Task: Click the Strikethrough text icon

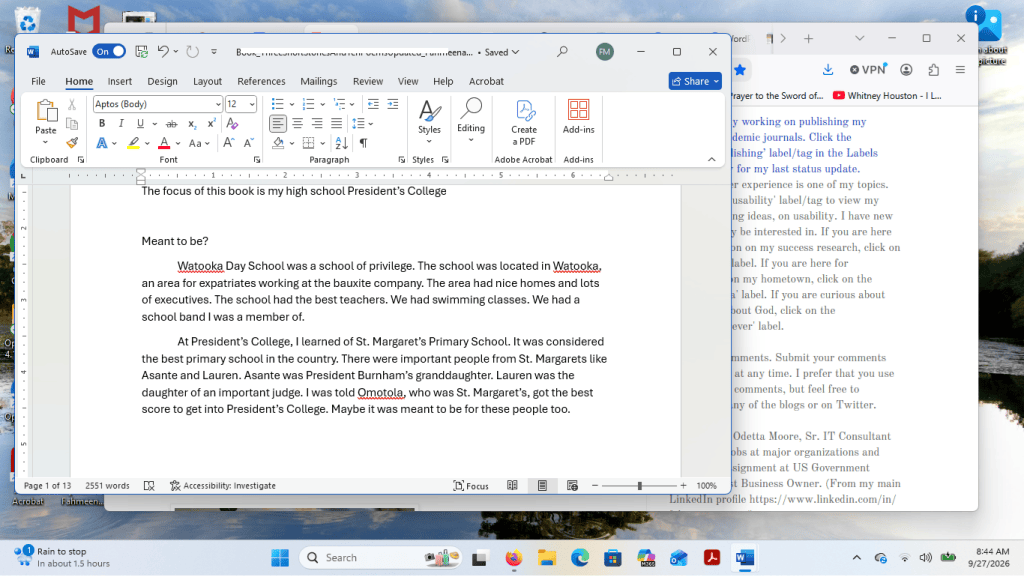Action: (x=171, y=123)
